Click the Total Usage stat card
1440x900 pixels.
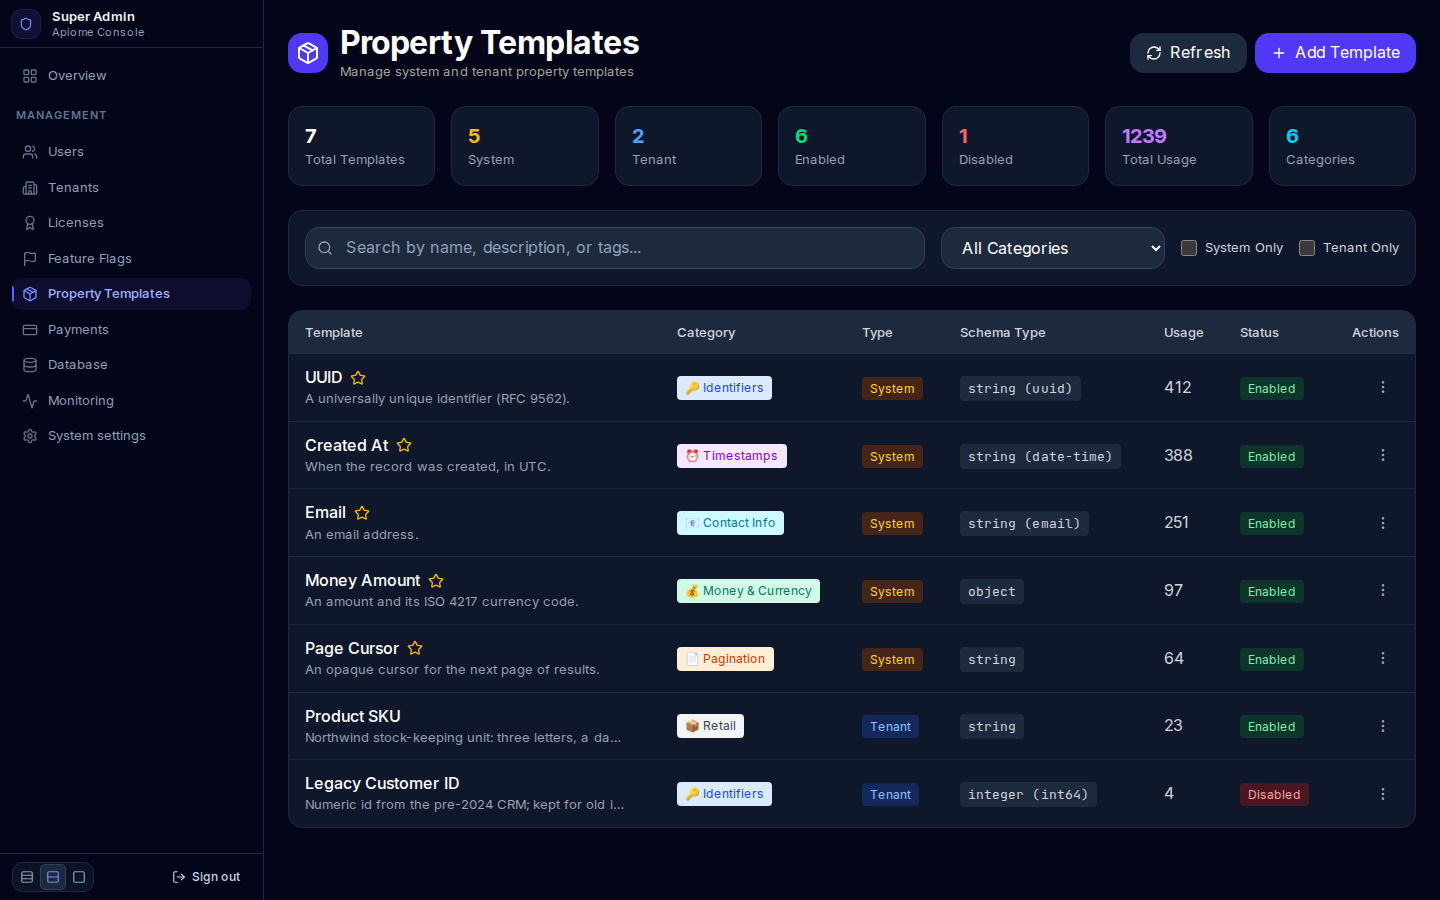pyautogui.click(x=1178, y=146)
